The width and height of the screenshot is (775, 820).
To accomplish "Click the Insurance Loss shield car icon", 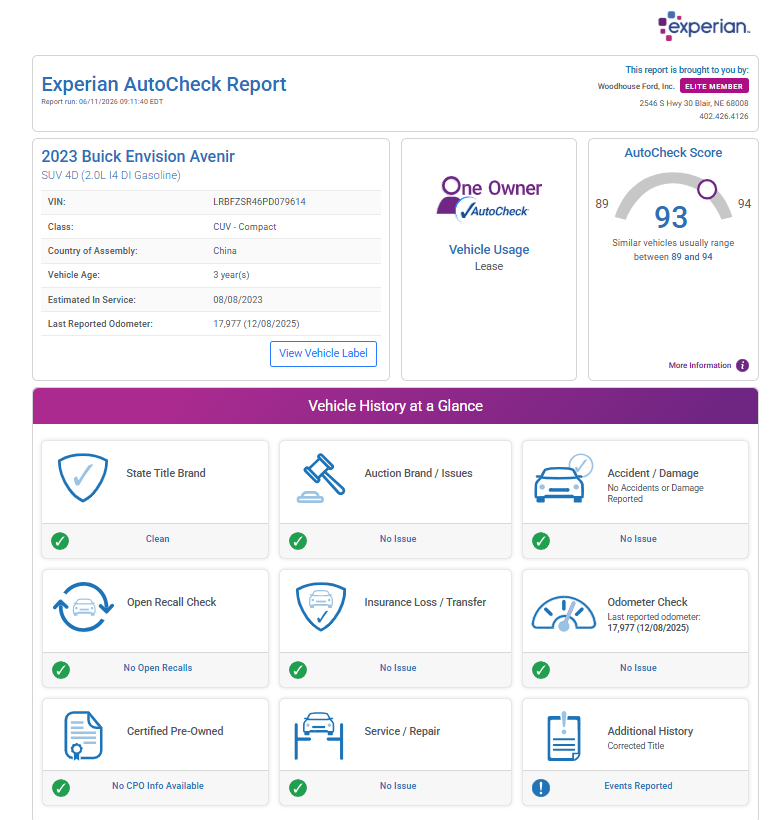I will (321, 607).
